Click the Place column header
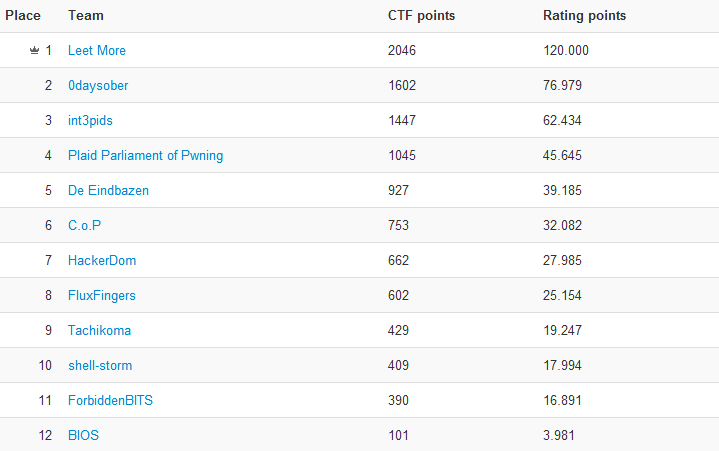The width and height of the screenshot is (719, 451). pyautogui.click(x=23, y=16)
